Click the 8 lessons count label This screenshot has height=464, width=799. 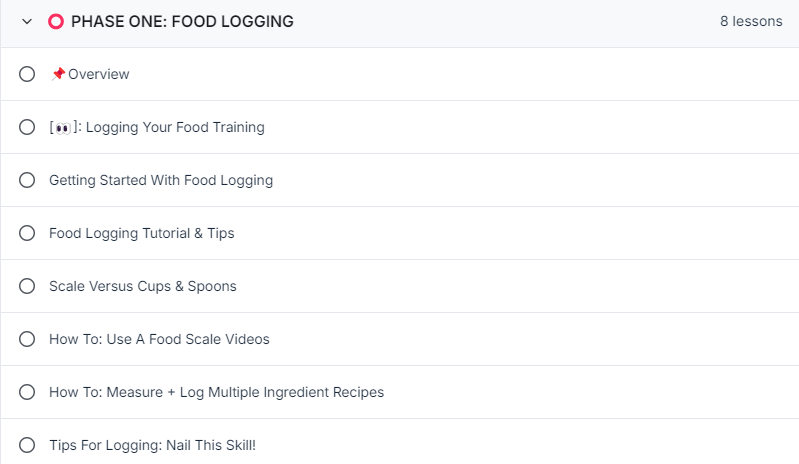coord(751,21)
